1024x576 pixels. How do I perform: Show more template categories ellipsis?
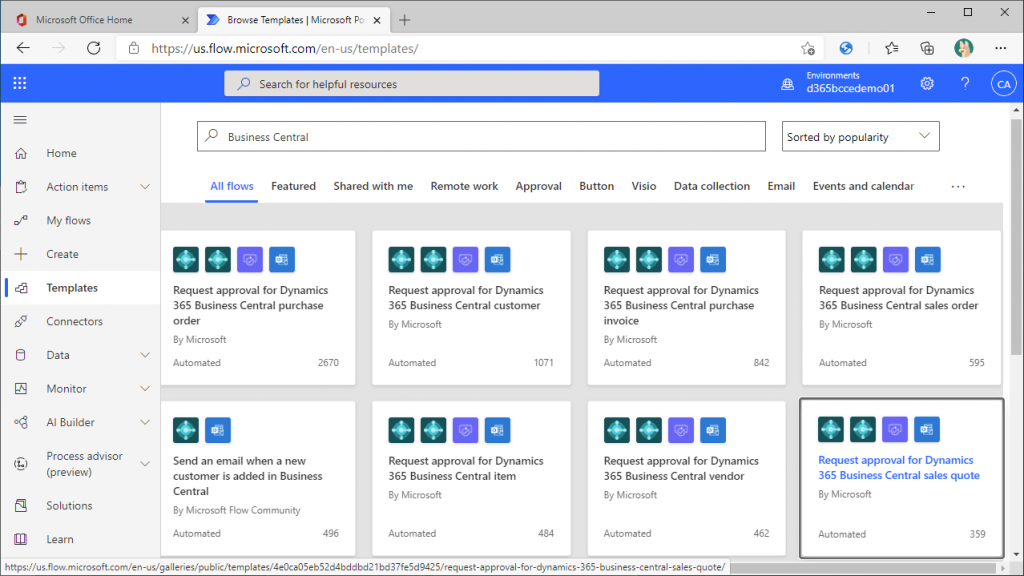tap(957, 187)
